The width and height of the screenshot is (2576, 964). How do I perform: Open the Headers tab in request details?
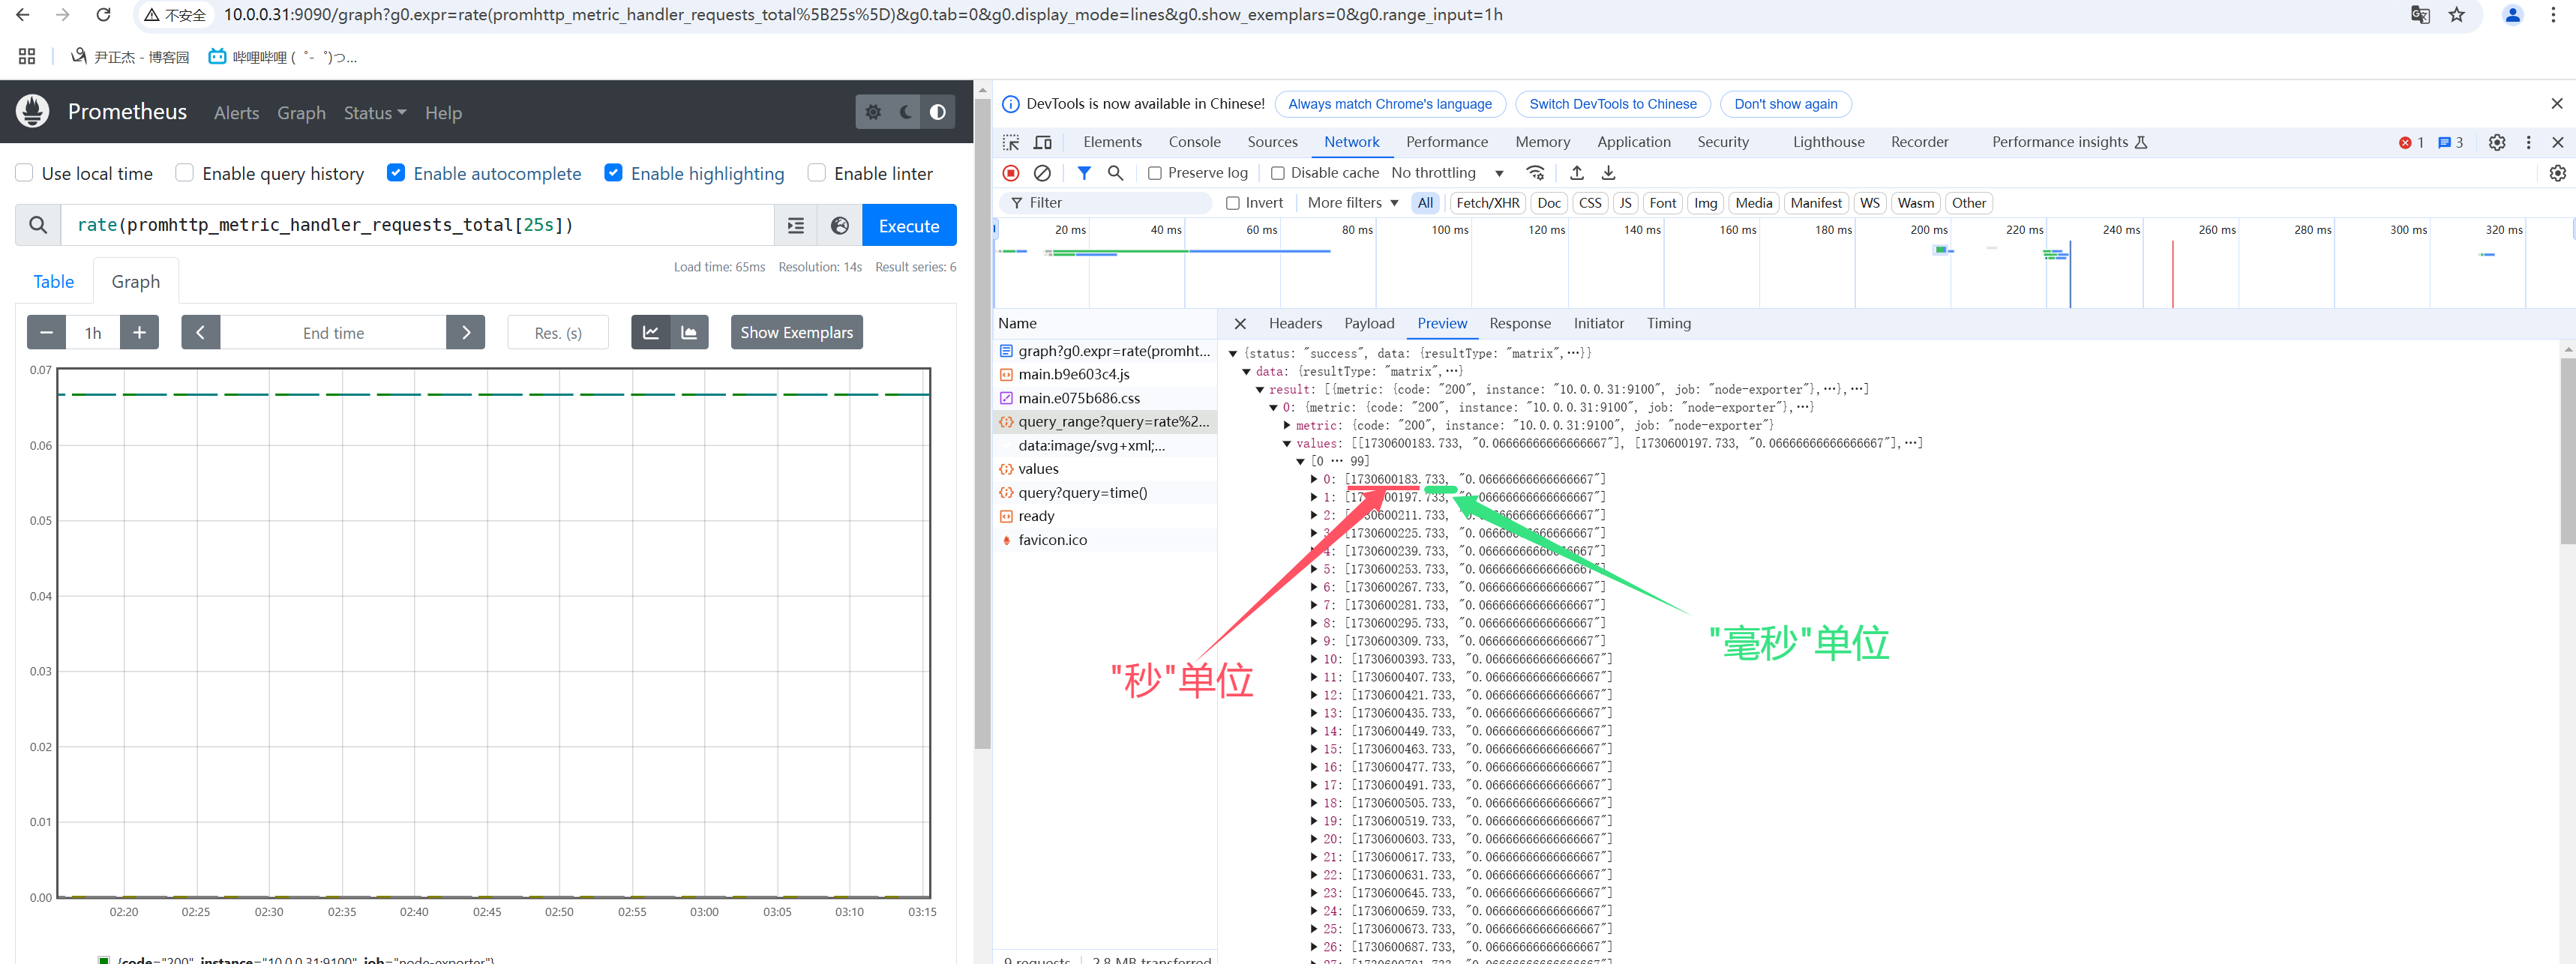(x=1295, y=323)
